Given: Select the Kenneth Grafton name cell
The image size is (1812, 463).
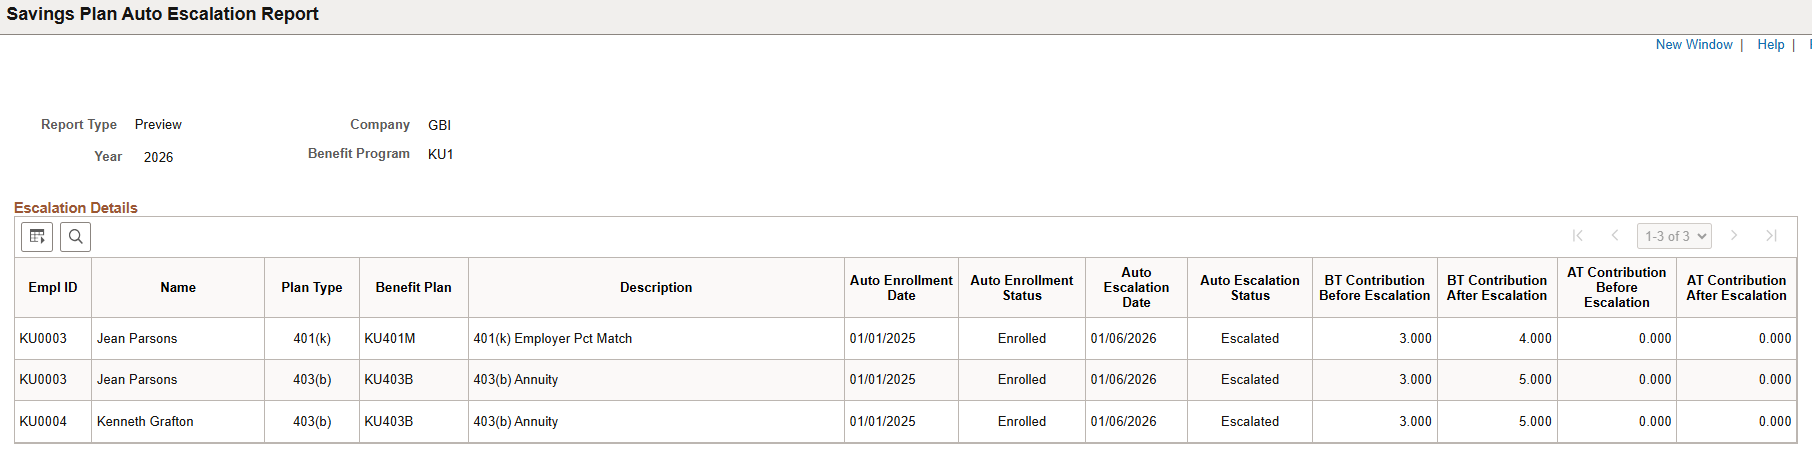Looking at the screenshot, I should click(x=145, y=422).
